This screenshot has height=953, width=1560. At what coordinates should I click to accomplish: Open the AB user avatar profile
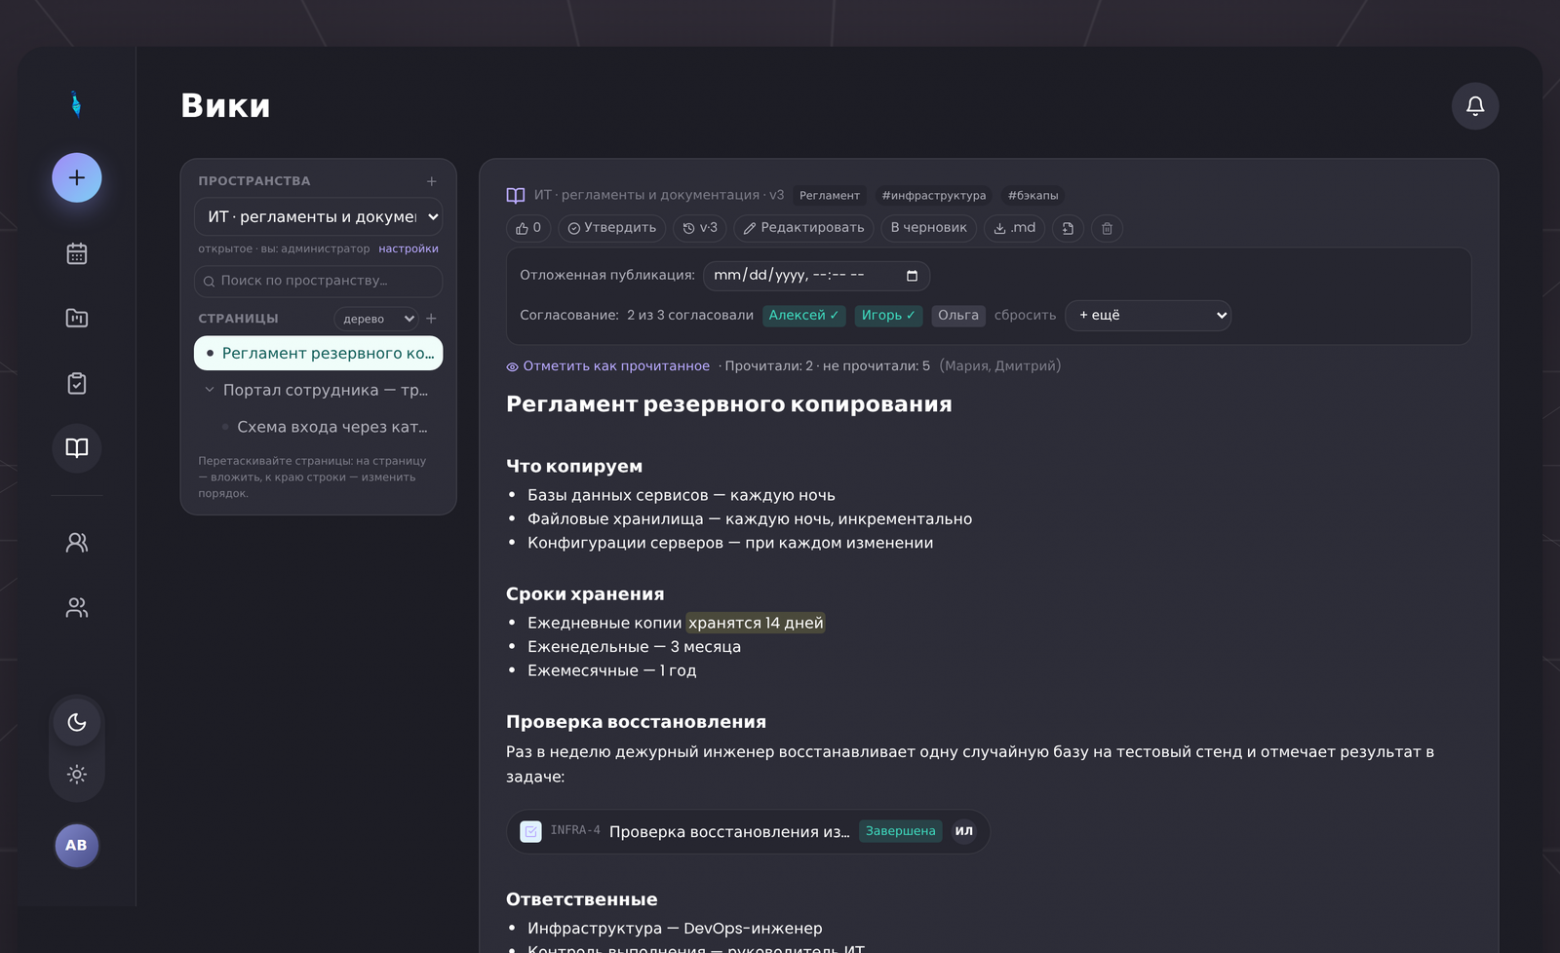[77, 846]
